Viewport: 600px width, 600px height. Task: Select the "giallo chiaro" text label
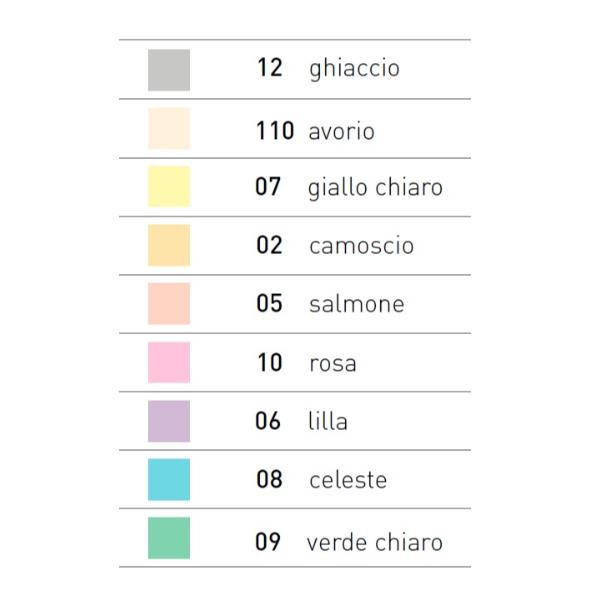[375, 187]
